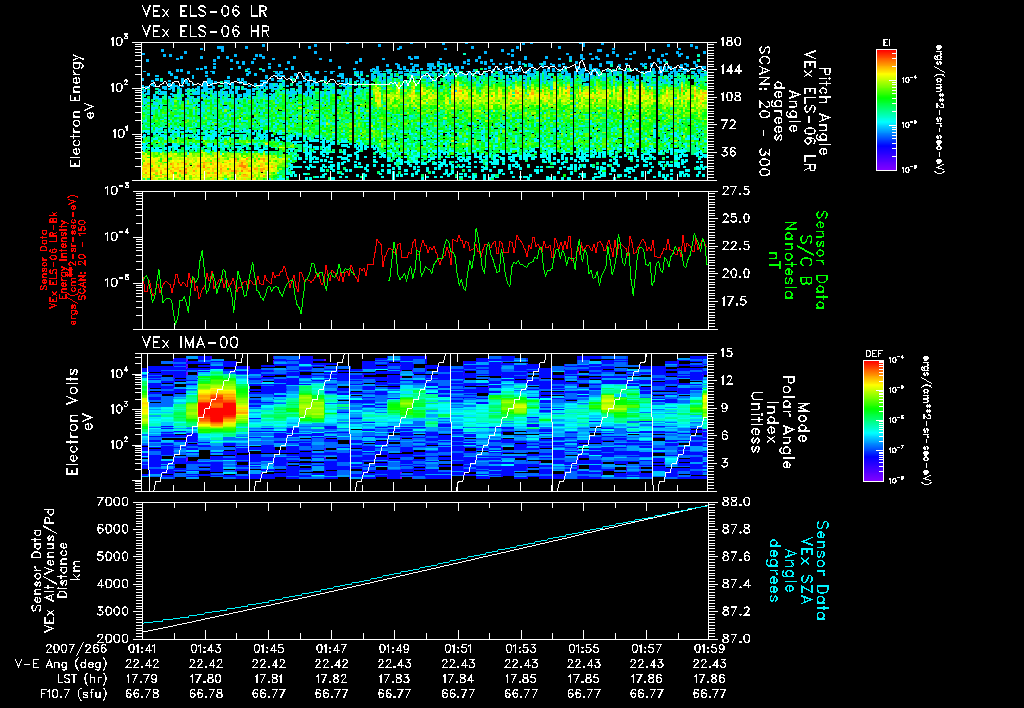Image resolution: width=1024 pixels, height=708 pixels.
Task: Click the LST value 17.84
Action: tap(458, 679)
